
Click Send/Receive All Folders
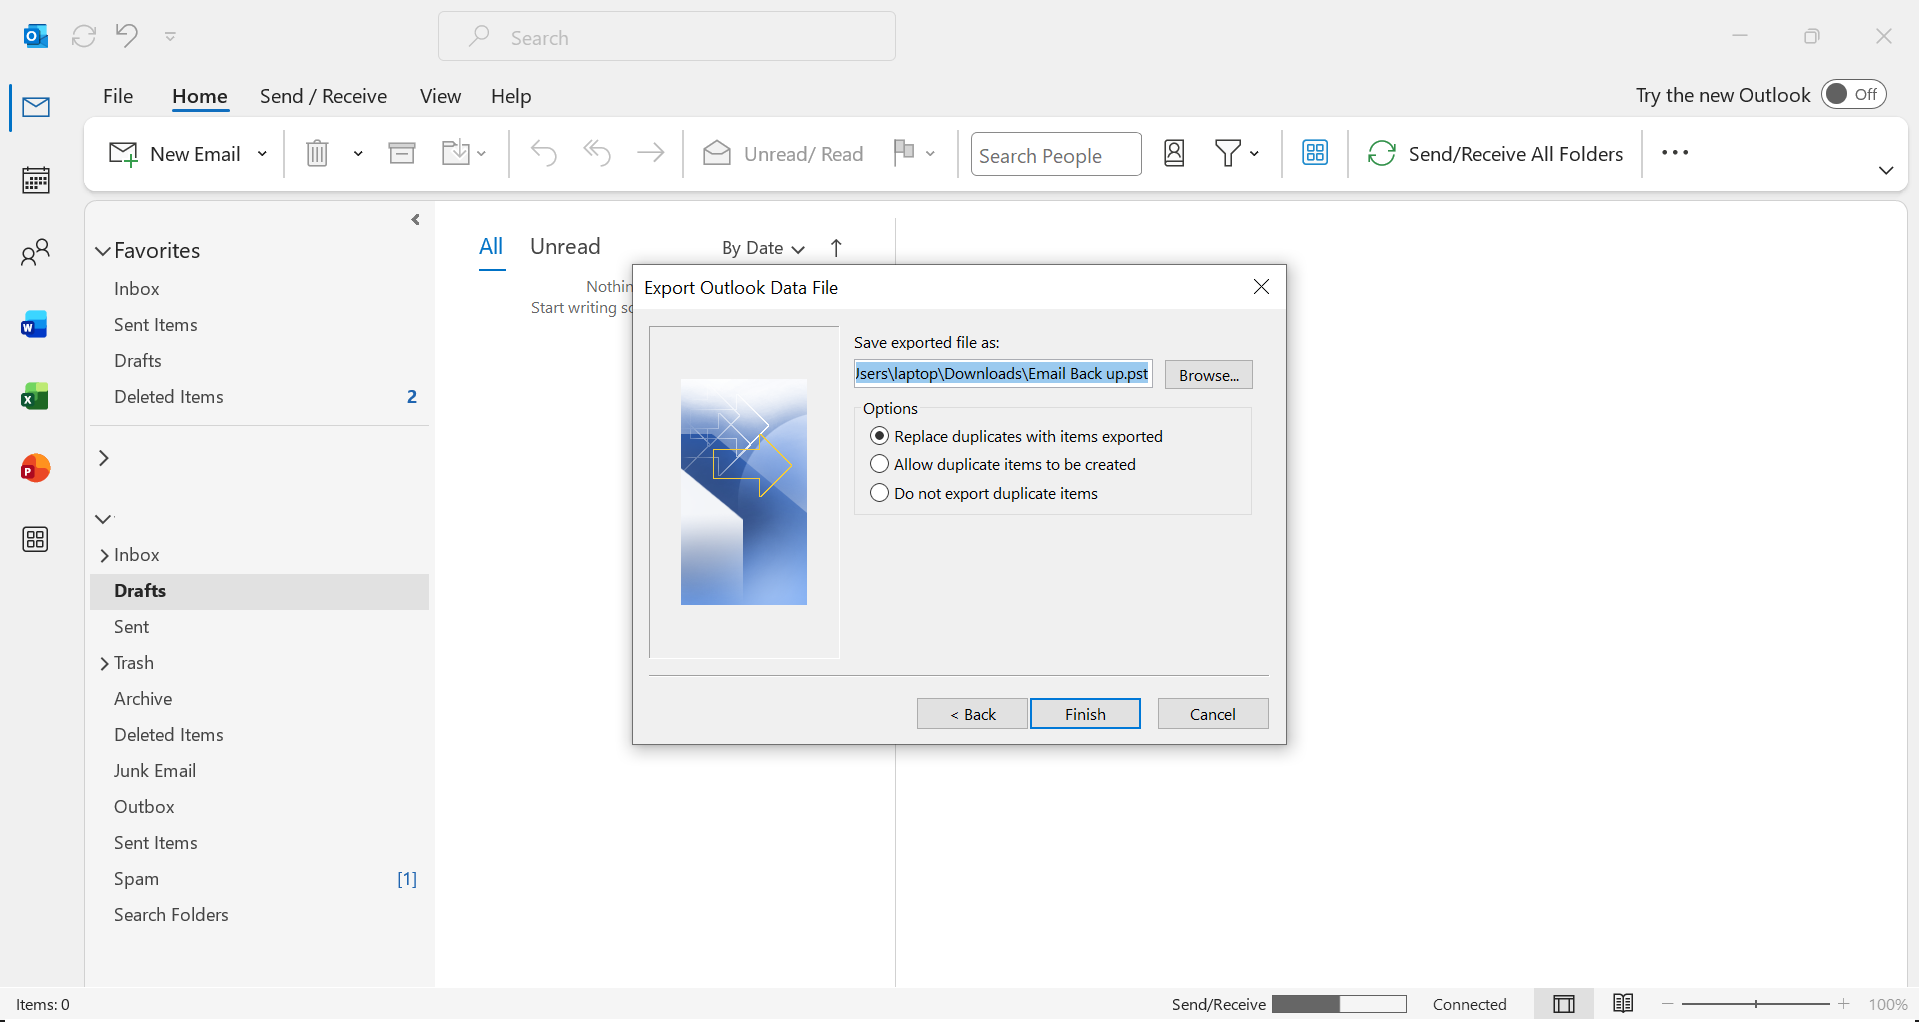[1496, 153]
